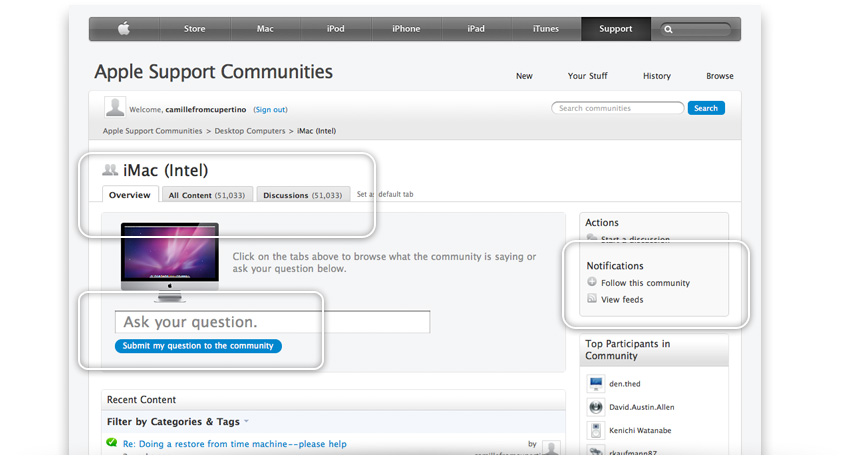Open the iPod section

tap(336, 29)
